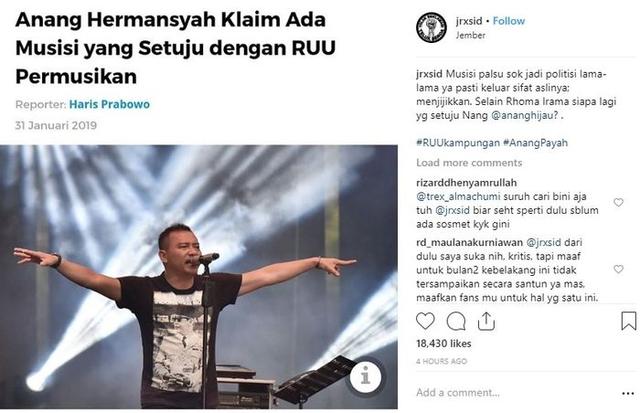Open reporter Haris Prabowo's page
The image size is (640, 413).
(109, 104)
